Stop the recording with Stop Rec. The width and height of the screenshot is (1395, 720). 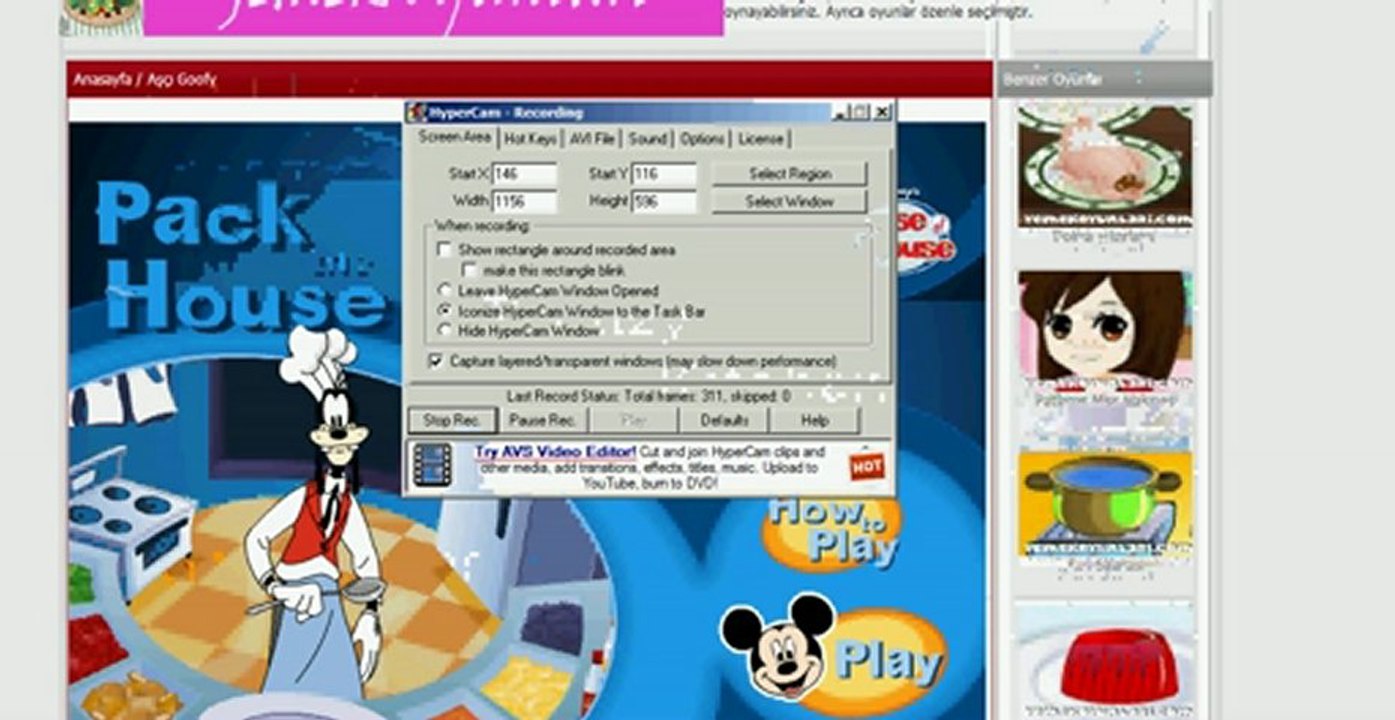[x=452, y=420]
